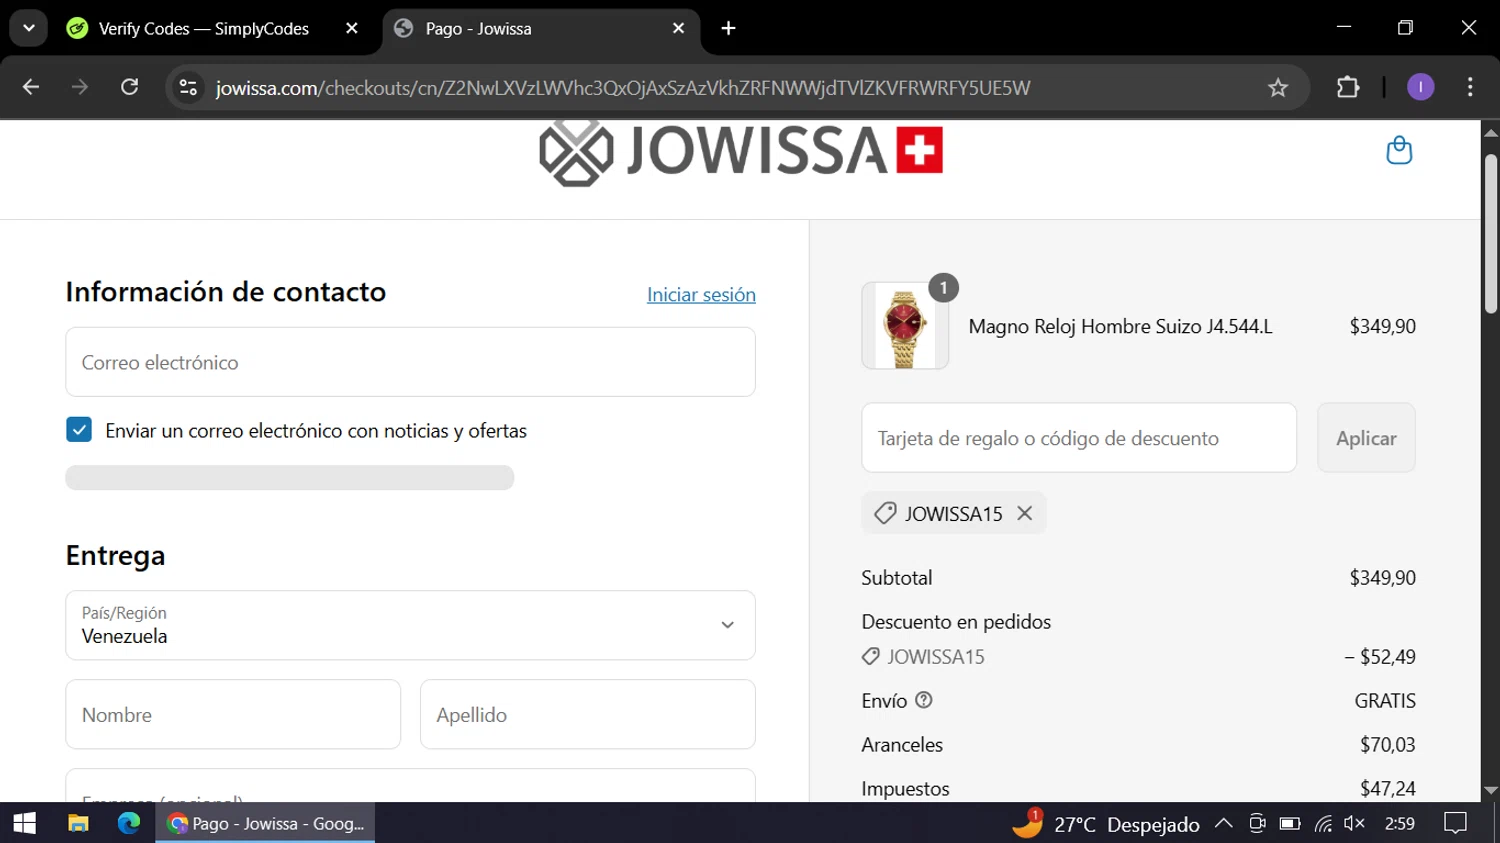Open the Windows Start menu

point(24,823)
